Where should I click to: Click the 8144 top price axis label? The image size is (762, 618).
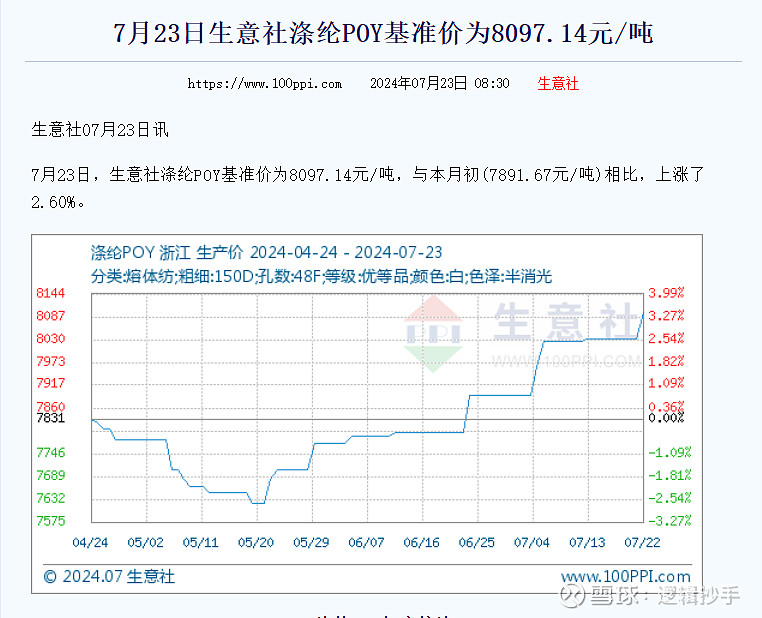pos(51,293)
